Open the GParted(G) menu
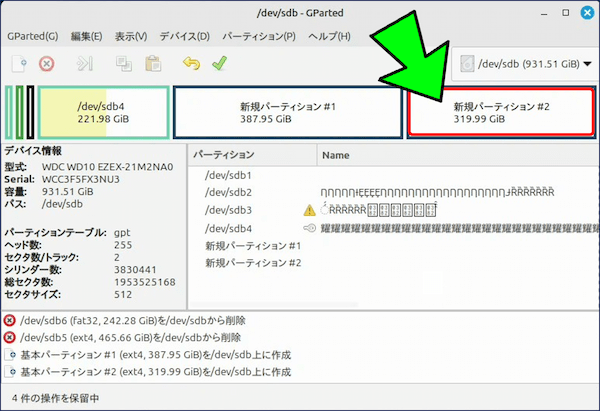Viewport: 600px width, 411px height. (x=32, y=36)
